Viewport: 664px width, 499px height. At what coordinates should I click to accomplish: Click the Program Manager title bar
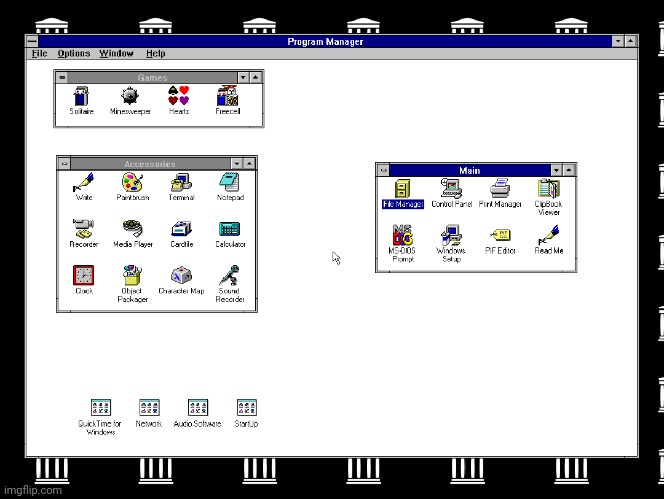325,41
